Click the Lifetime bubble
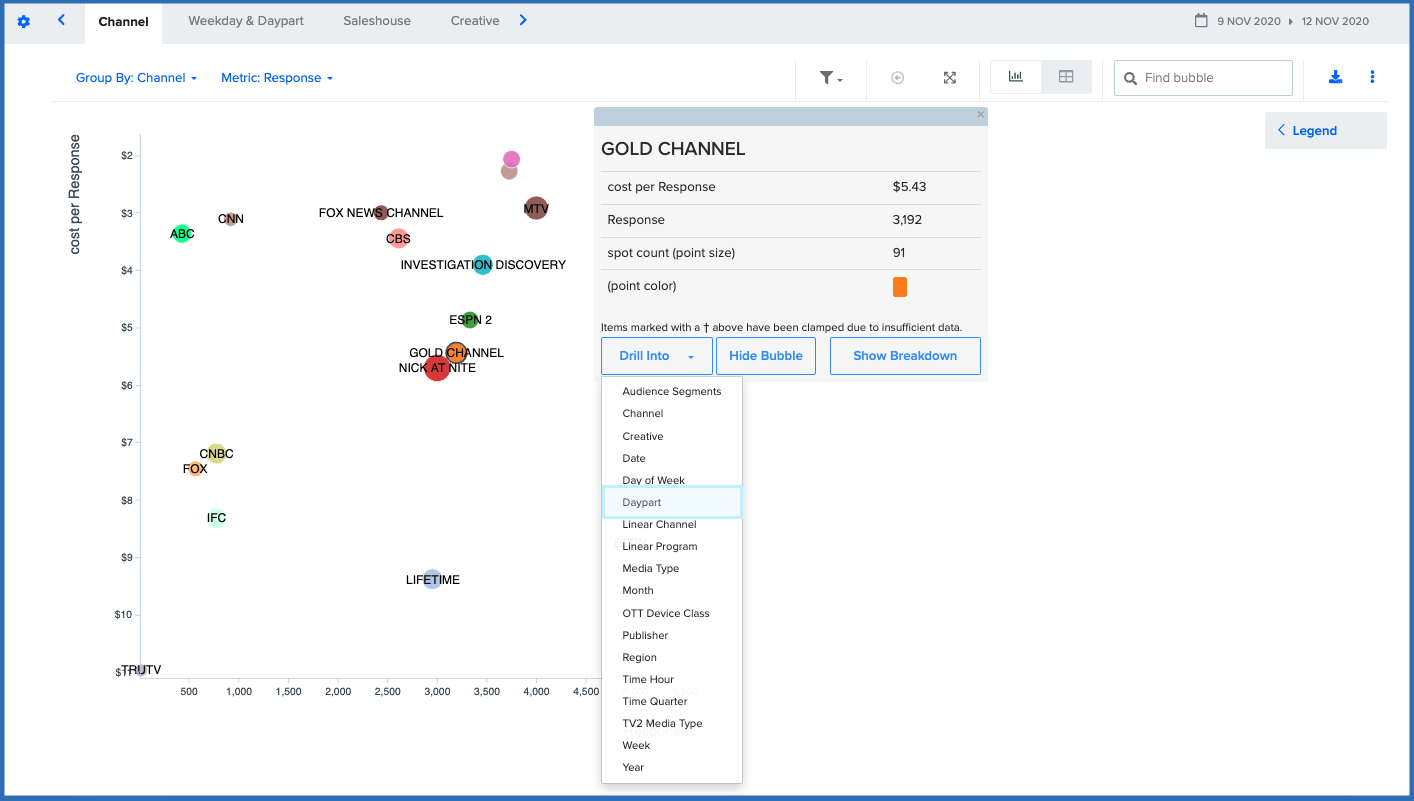The image size is (1414, 801). pos(432,579)
